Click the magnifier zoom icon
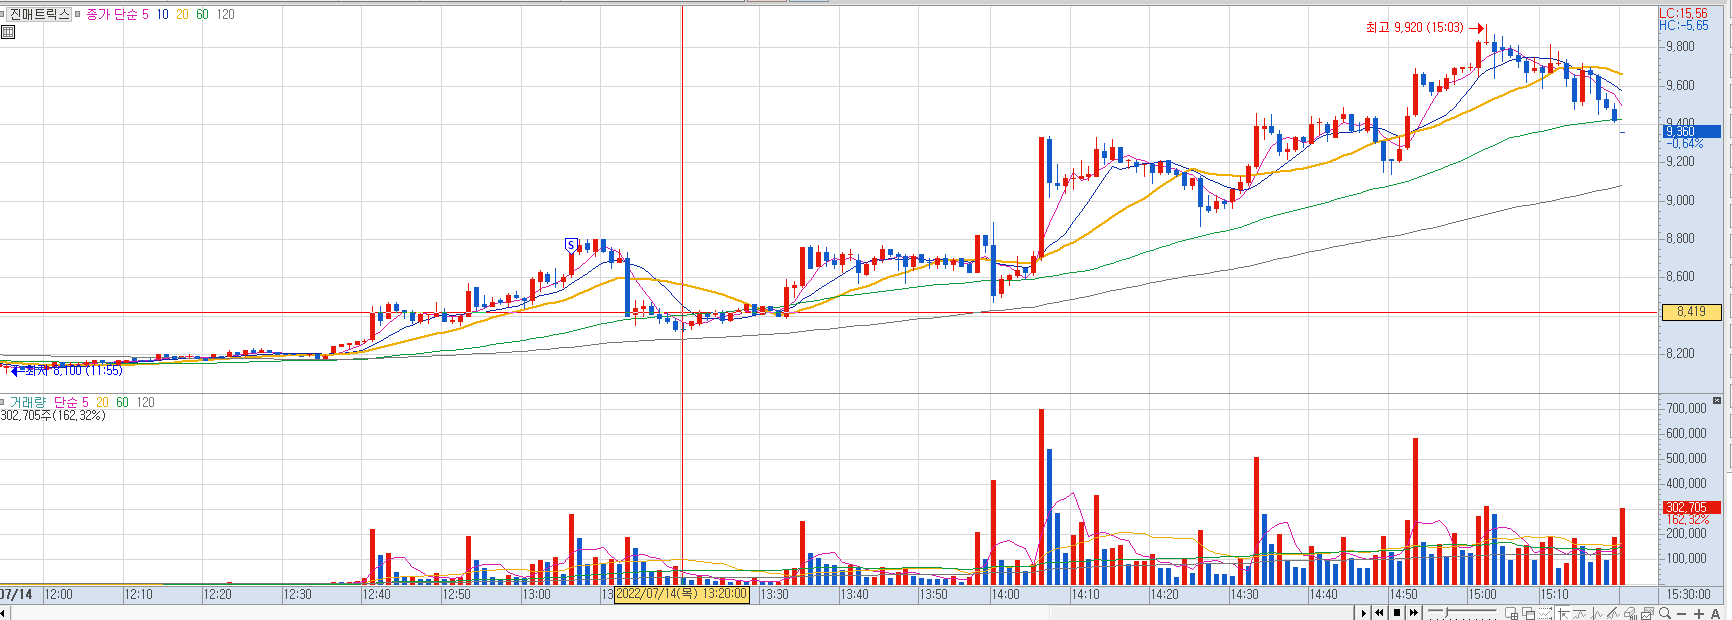Screen dimensions: 1732x620 coord(1665,613)
